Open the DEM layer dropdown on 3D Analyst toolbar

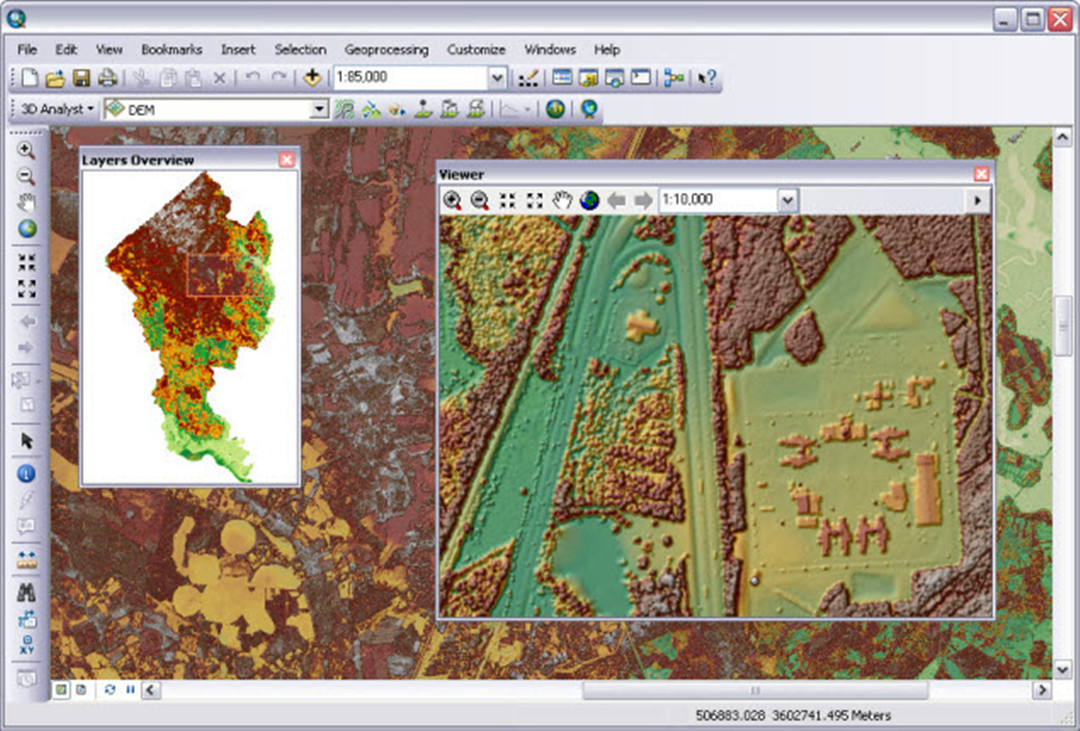318,109
